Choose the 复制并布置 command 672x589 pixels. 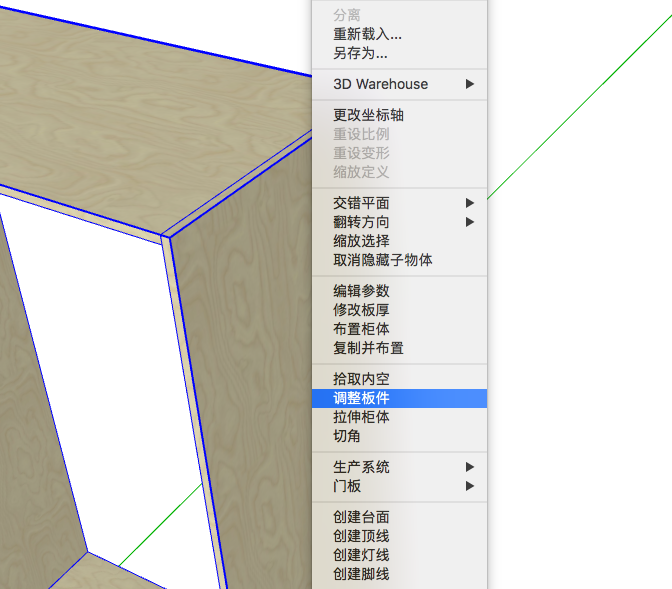tap(368, 348)
